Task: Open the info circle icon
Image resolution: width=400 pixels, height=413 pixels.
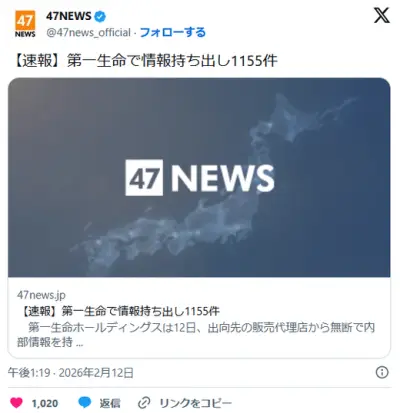Action: pyautogui.click(x=382, y=372)
